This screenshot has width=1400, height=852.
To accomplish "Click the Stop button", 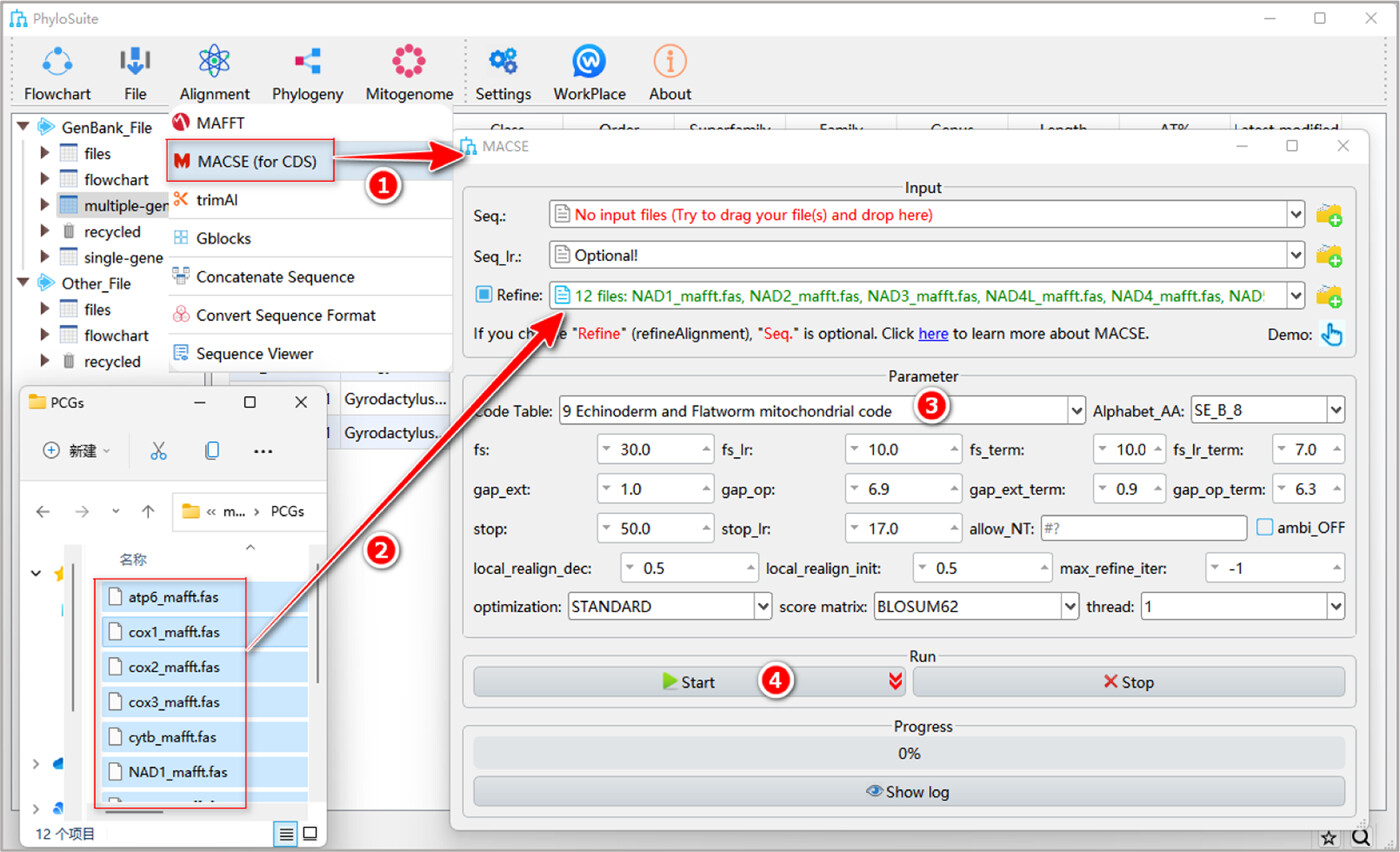I will (1128, 682).
